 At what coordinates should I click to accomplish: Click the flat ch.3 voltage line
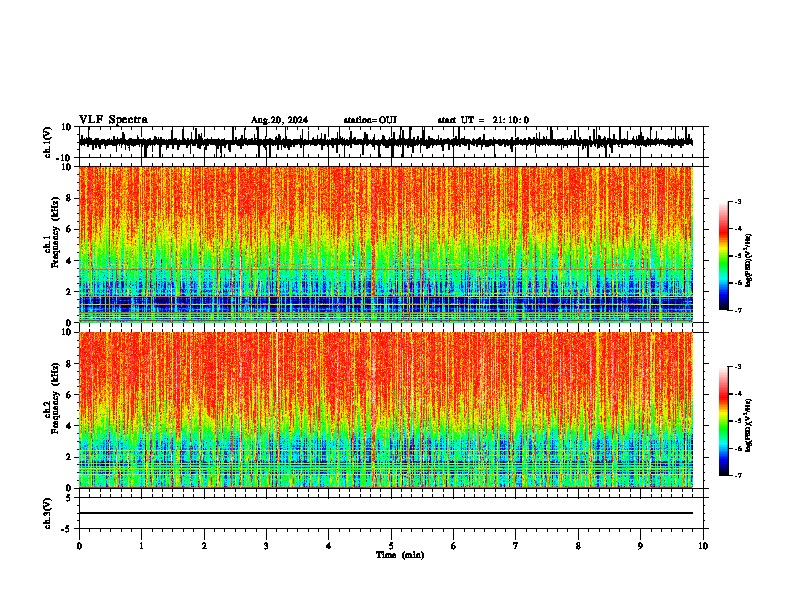click(x=385, y=513)
